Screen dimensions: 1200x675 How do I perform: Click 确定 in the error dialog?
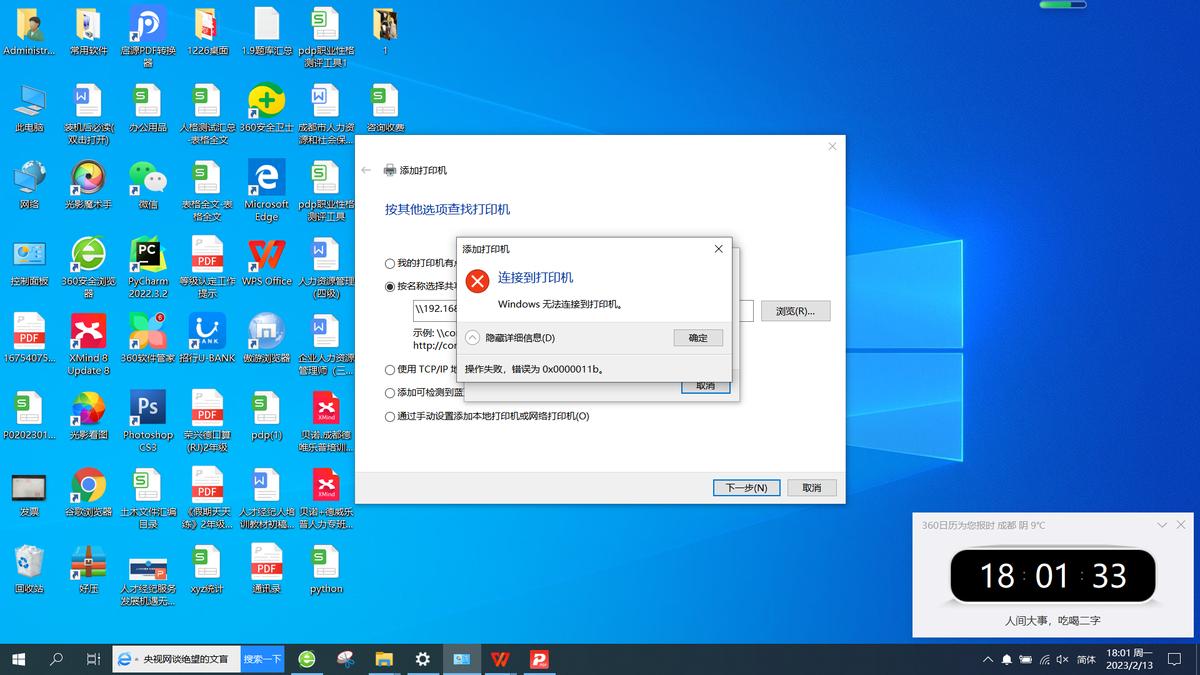pos(698,338)
